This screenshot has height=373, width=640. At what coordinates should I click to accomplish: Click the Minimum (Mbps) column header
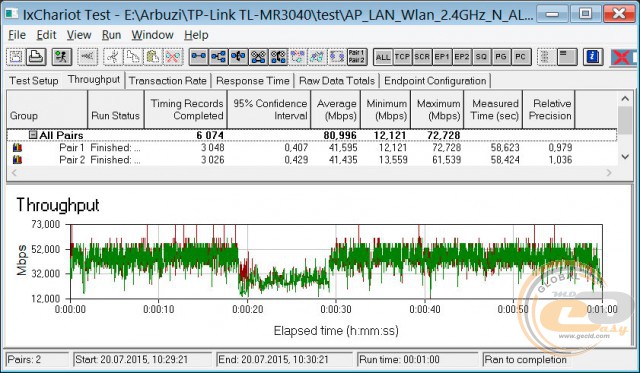[386, 109]
